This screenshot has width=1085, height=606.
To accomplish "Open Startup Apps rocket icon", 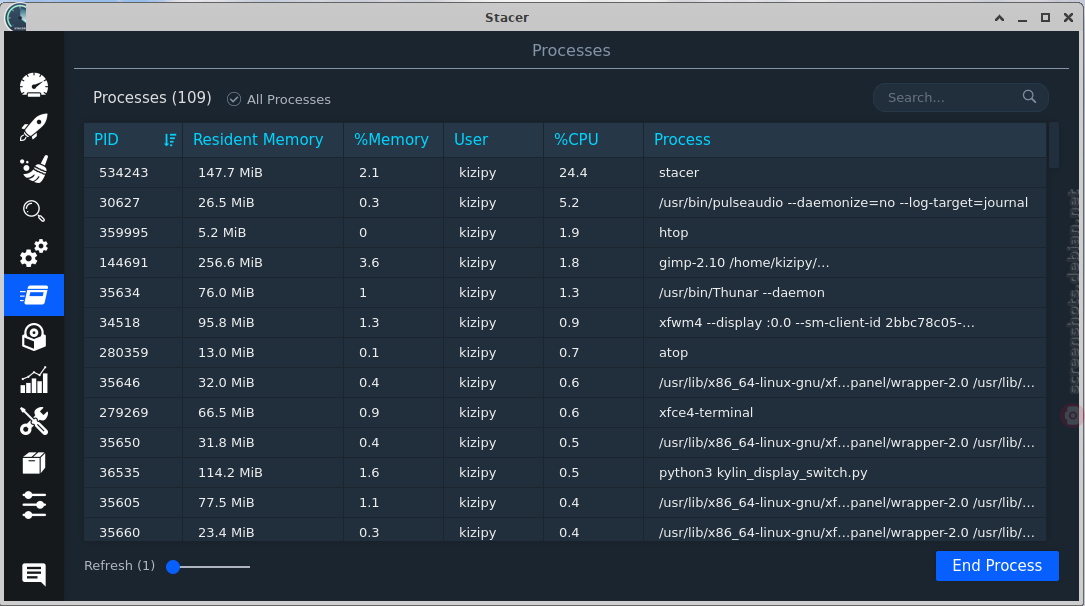I will (34, 127).
